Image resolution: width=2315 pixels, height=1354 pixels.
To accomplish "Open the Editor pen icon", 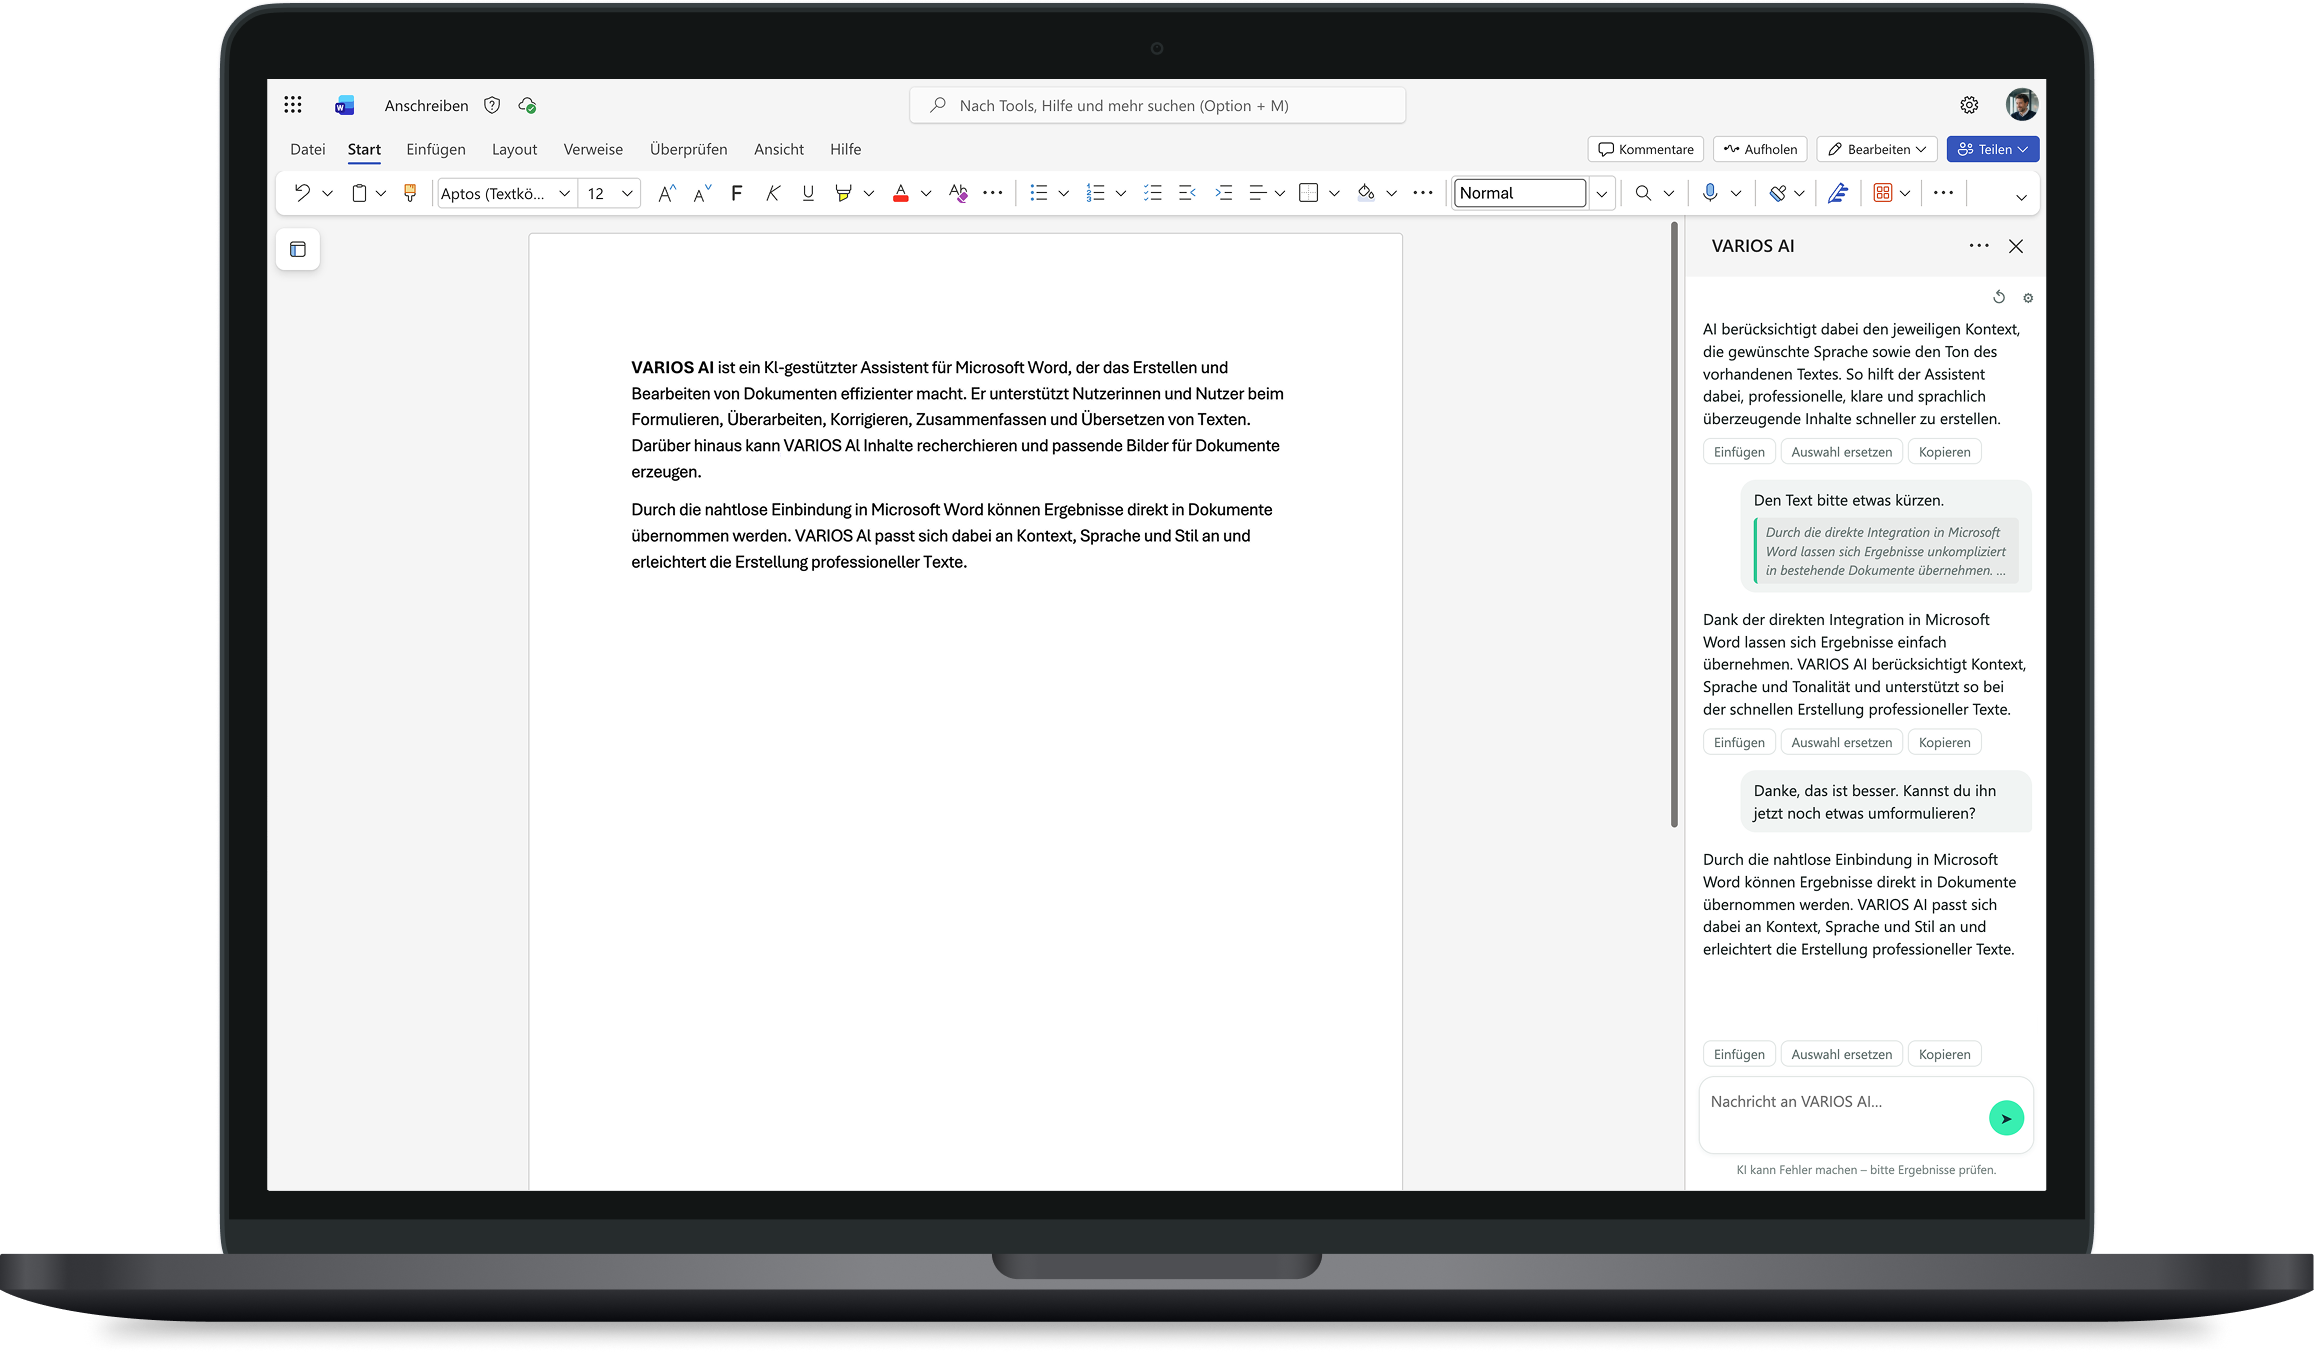I will click(x=1838, y=193).
